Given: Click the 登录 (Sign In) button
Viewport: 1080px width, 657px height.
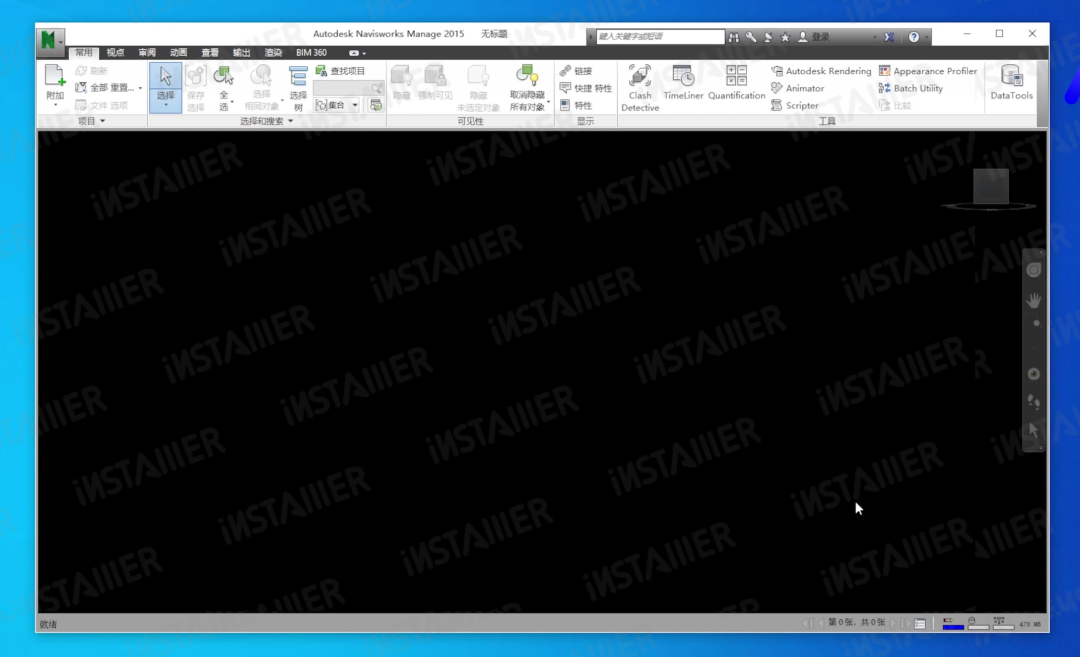Looking at the screenshot, I should pyautogui.click(x=814, y=37).
